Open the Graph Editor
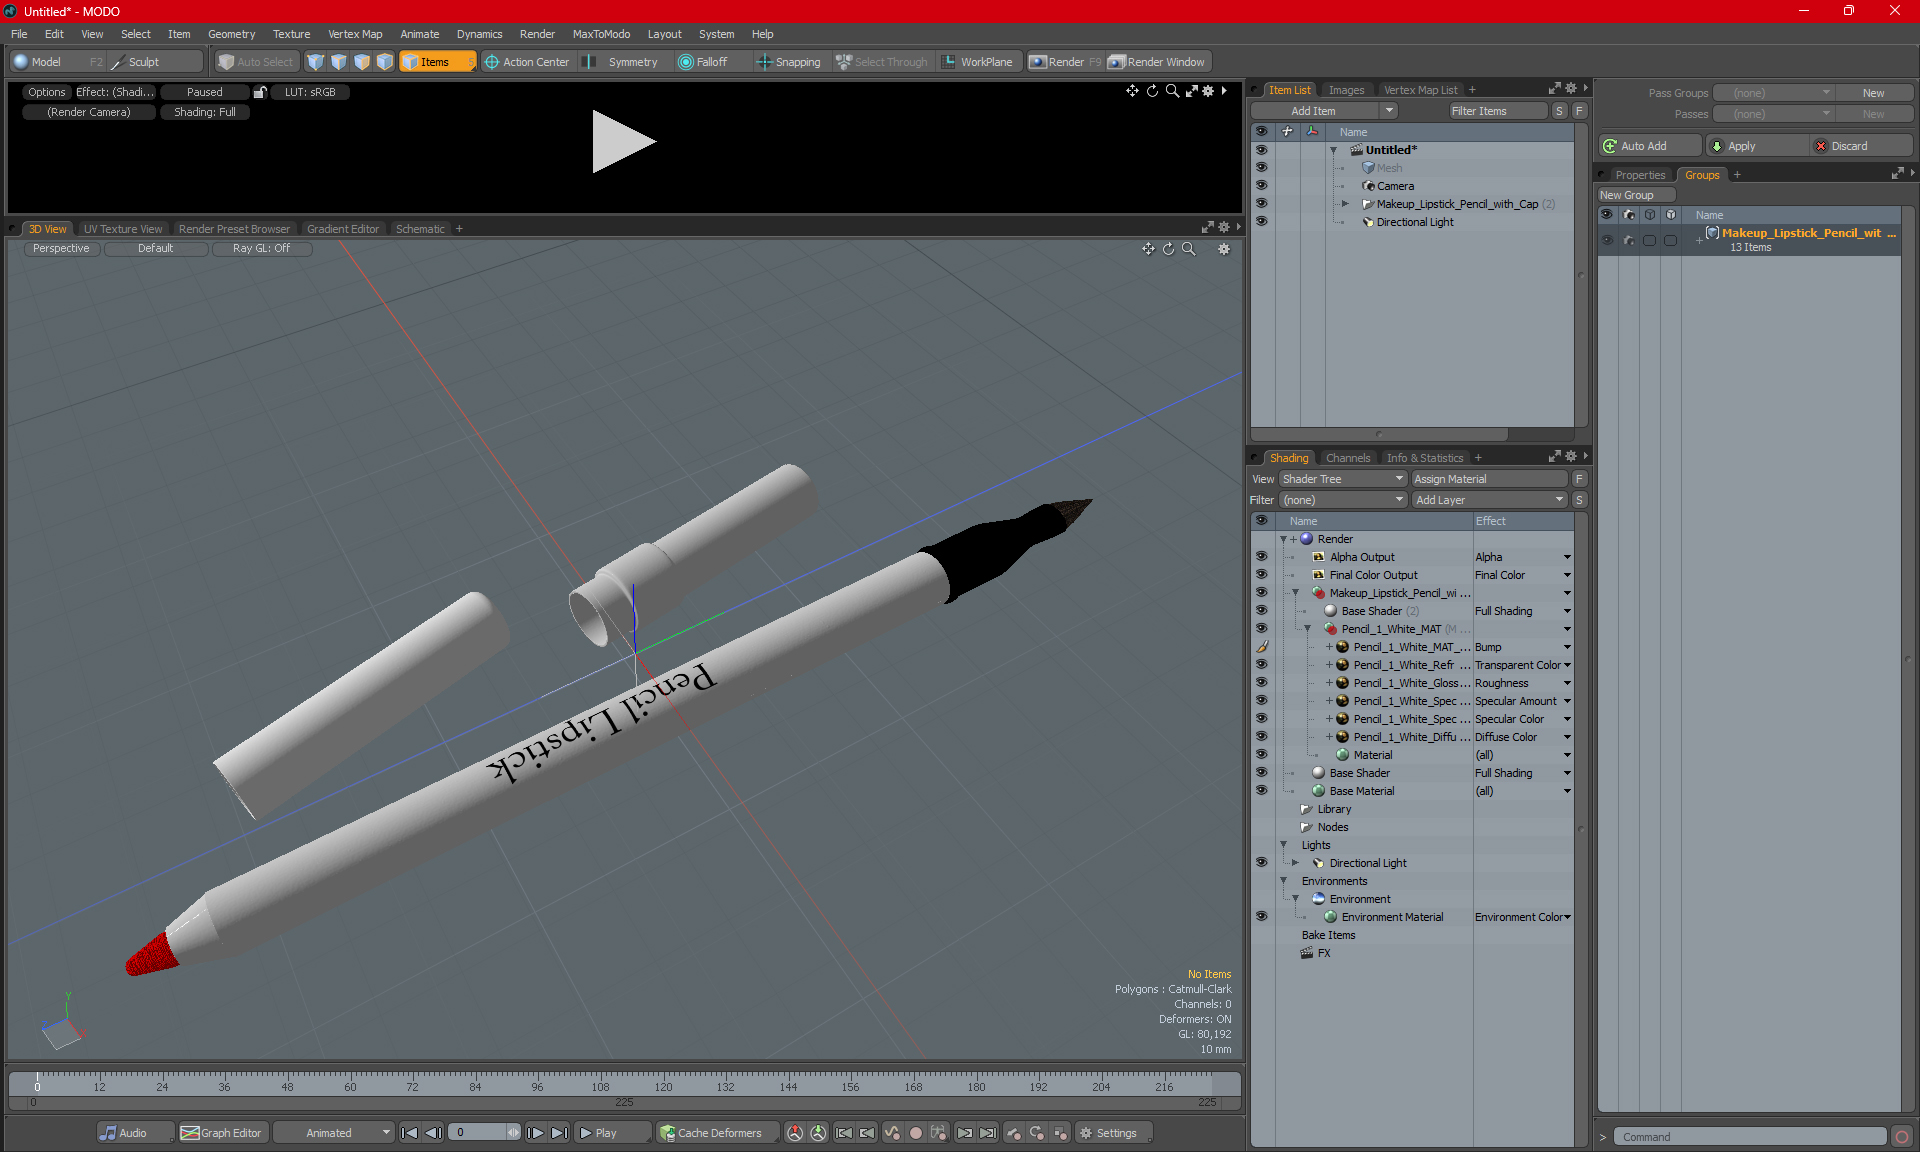 [221, 1133]
